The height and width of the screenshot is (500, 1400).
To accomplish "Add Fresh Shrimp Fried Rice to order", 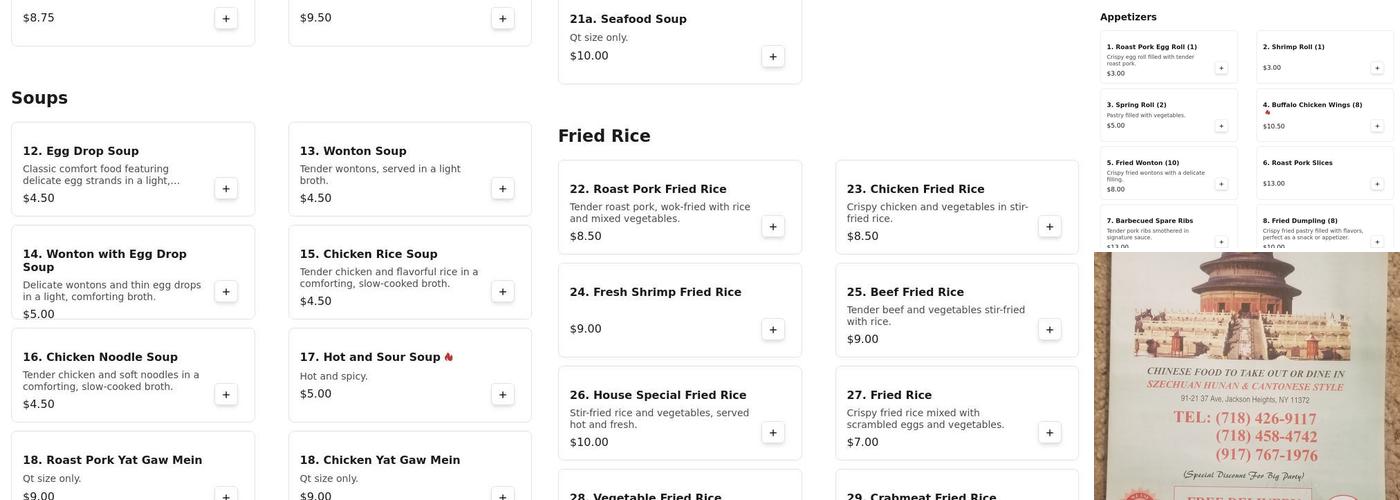I will click(773, 330).
